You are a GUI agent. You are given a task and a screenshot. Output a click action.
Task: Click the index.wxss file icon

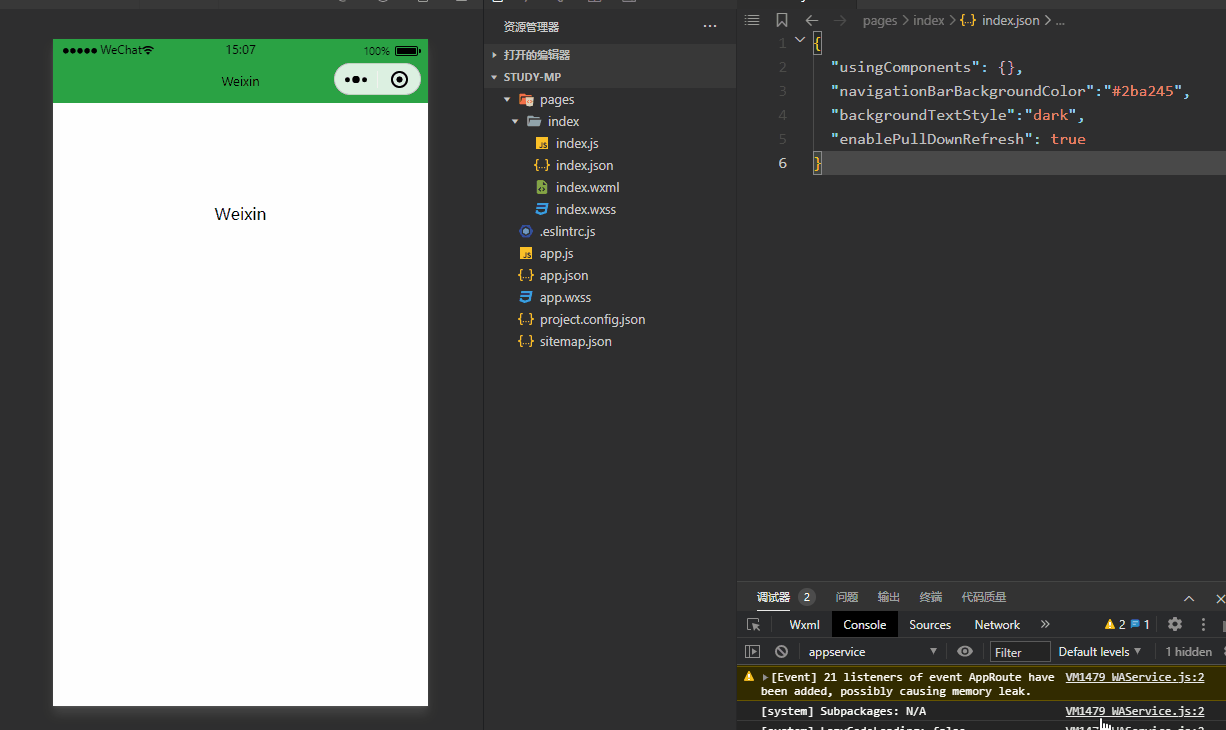tap(542, 209)
